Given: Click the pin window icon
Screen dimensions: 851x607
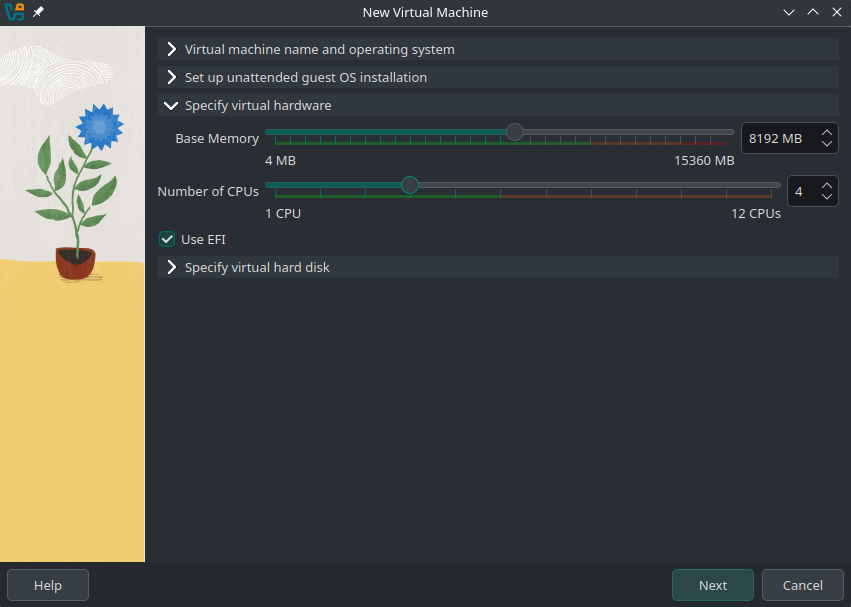Looking at the screenshot, I should coord(39,13).
